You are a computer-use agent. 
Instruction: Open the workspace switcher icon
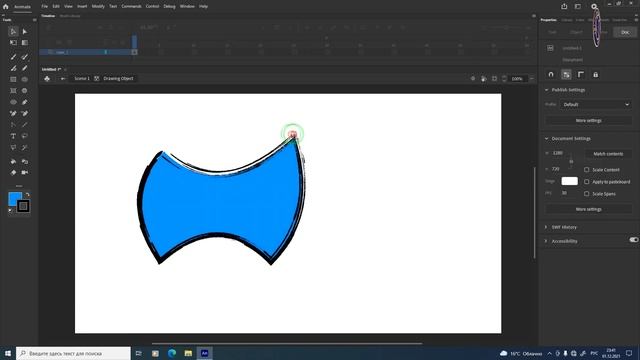[578, 6]
